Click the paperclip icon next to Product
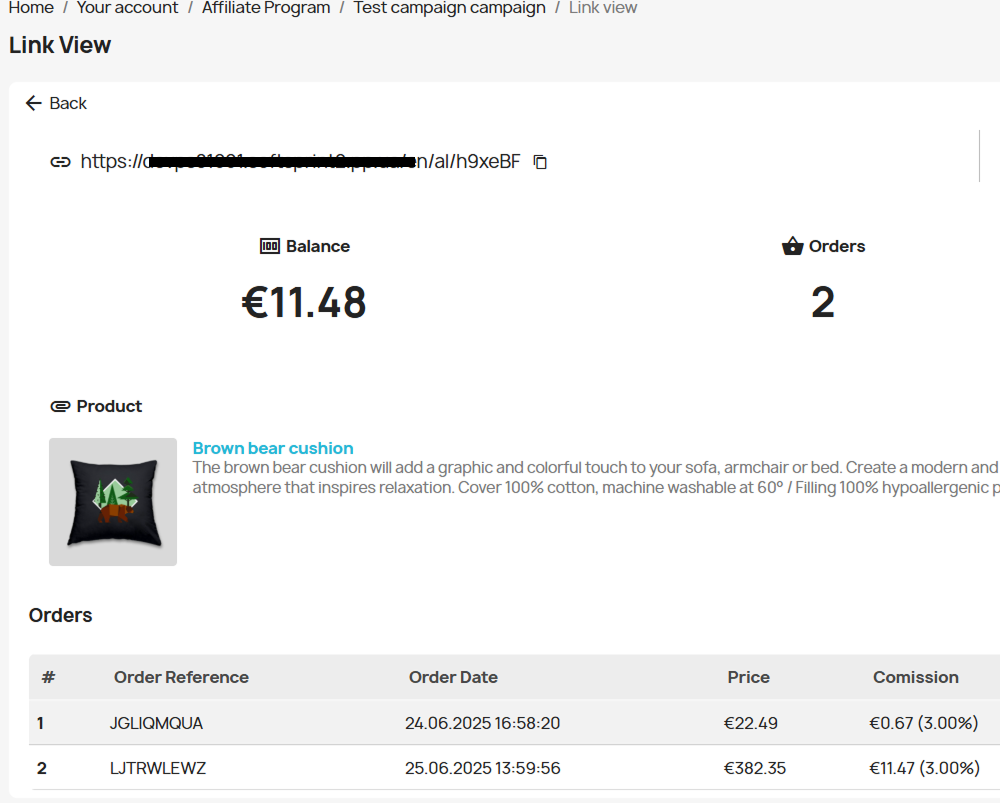This screenshot has width=1000, height=803. coord(60,406)
